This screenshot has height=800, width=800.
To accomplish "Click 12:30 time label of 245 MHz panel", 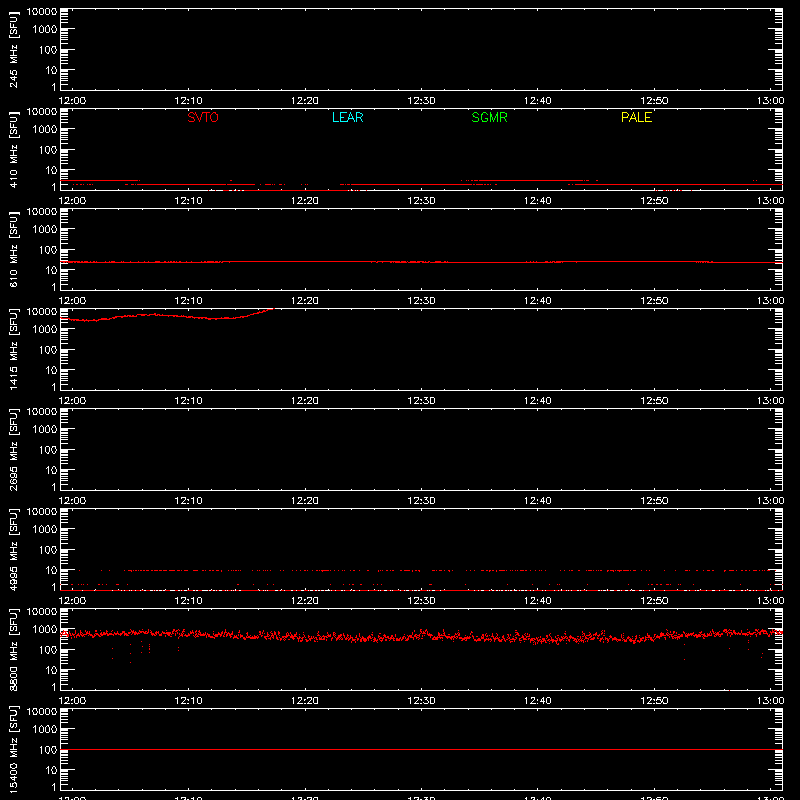I will [x=421, y=101].
